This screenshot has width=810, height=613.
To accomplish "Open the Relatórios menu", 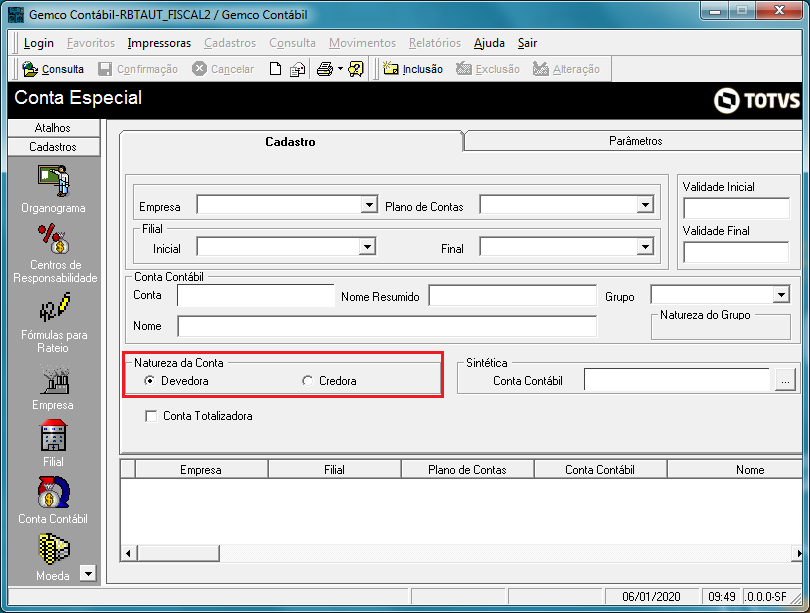I will 434,43.
